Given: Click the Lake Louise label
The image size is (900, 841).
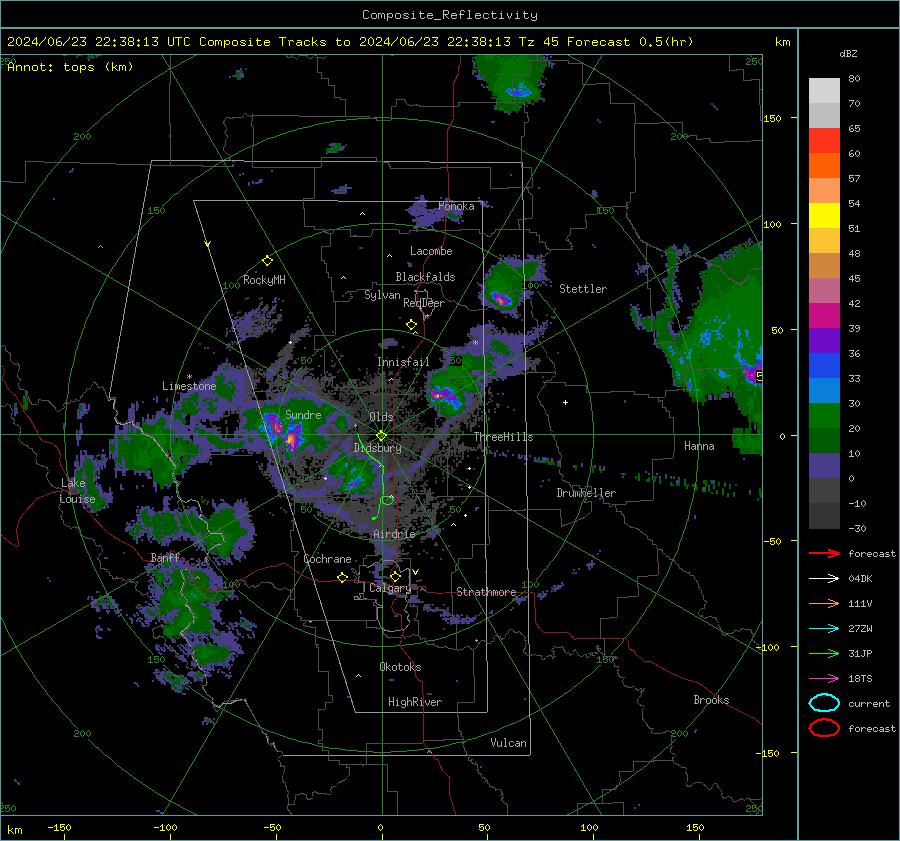Looking at the screenshot, I should pos(77,491).
